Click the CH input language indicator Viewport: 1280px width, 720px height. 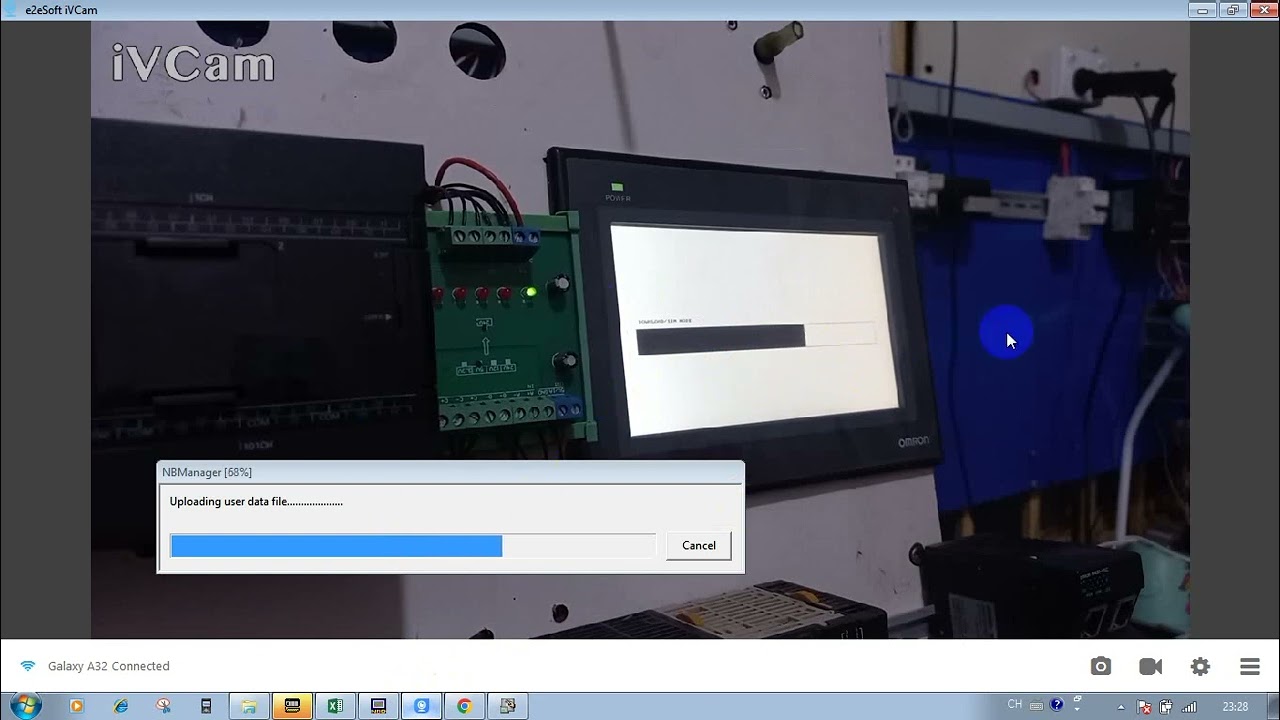[x=1015, y=705]
